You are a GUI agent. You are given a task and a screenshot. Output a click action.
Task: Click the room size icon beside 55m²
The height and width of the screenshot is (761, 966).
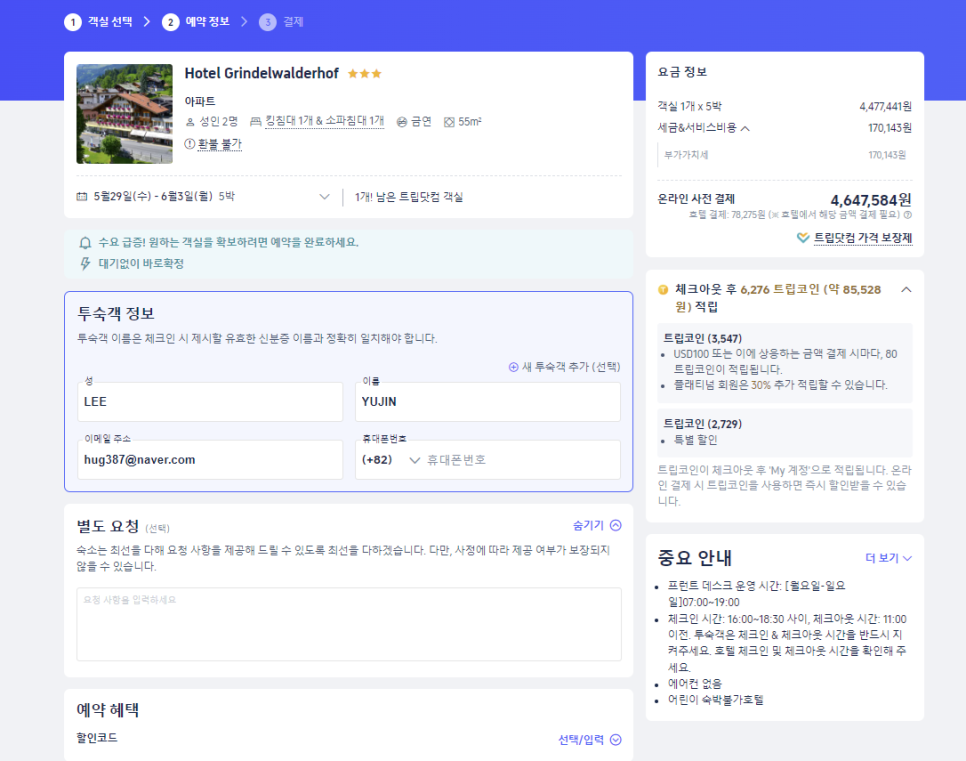click(449, 122)
